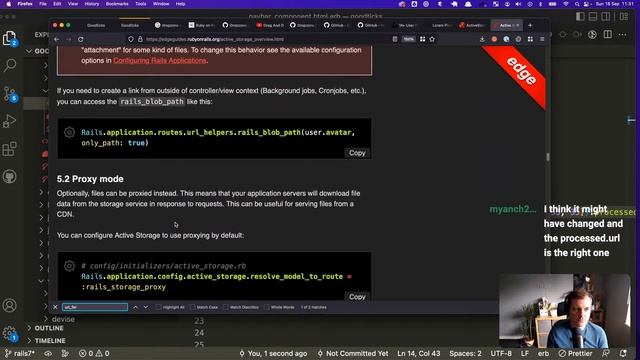Toggle VS Code panel layout icon

(x=593, y=16)
